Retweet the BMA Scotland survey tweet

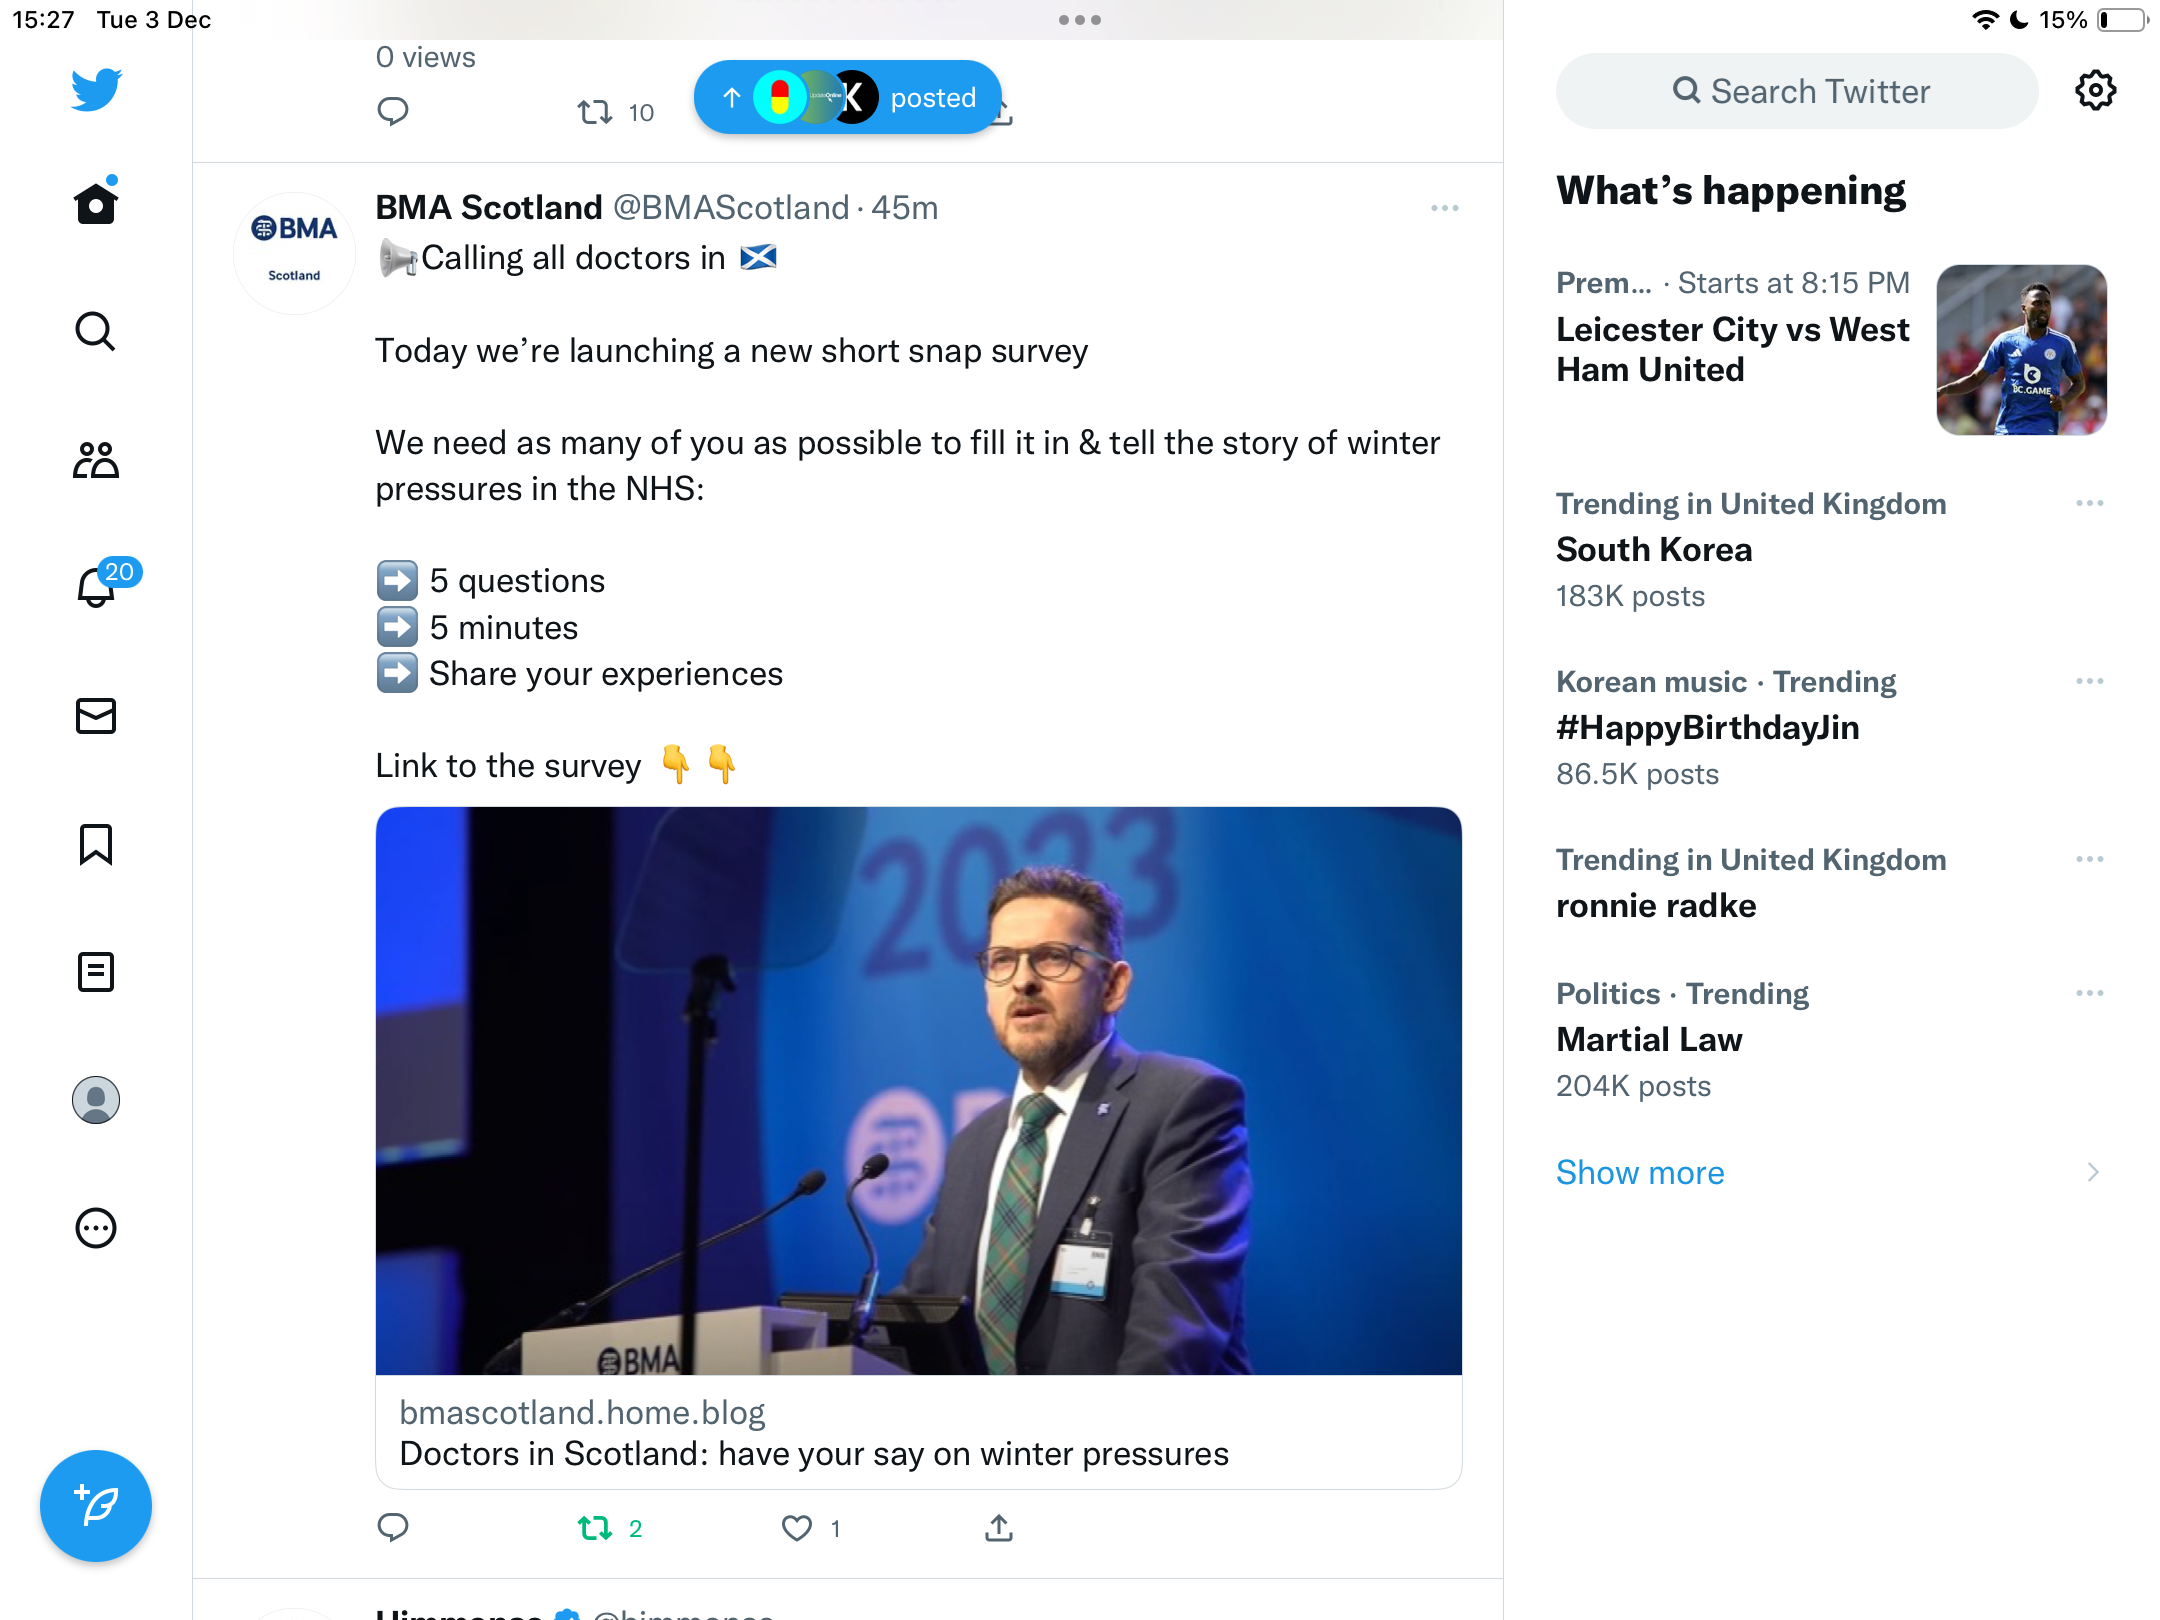595,1528
